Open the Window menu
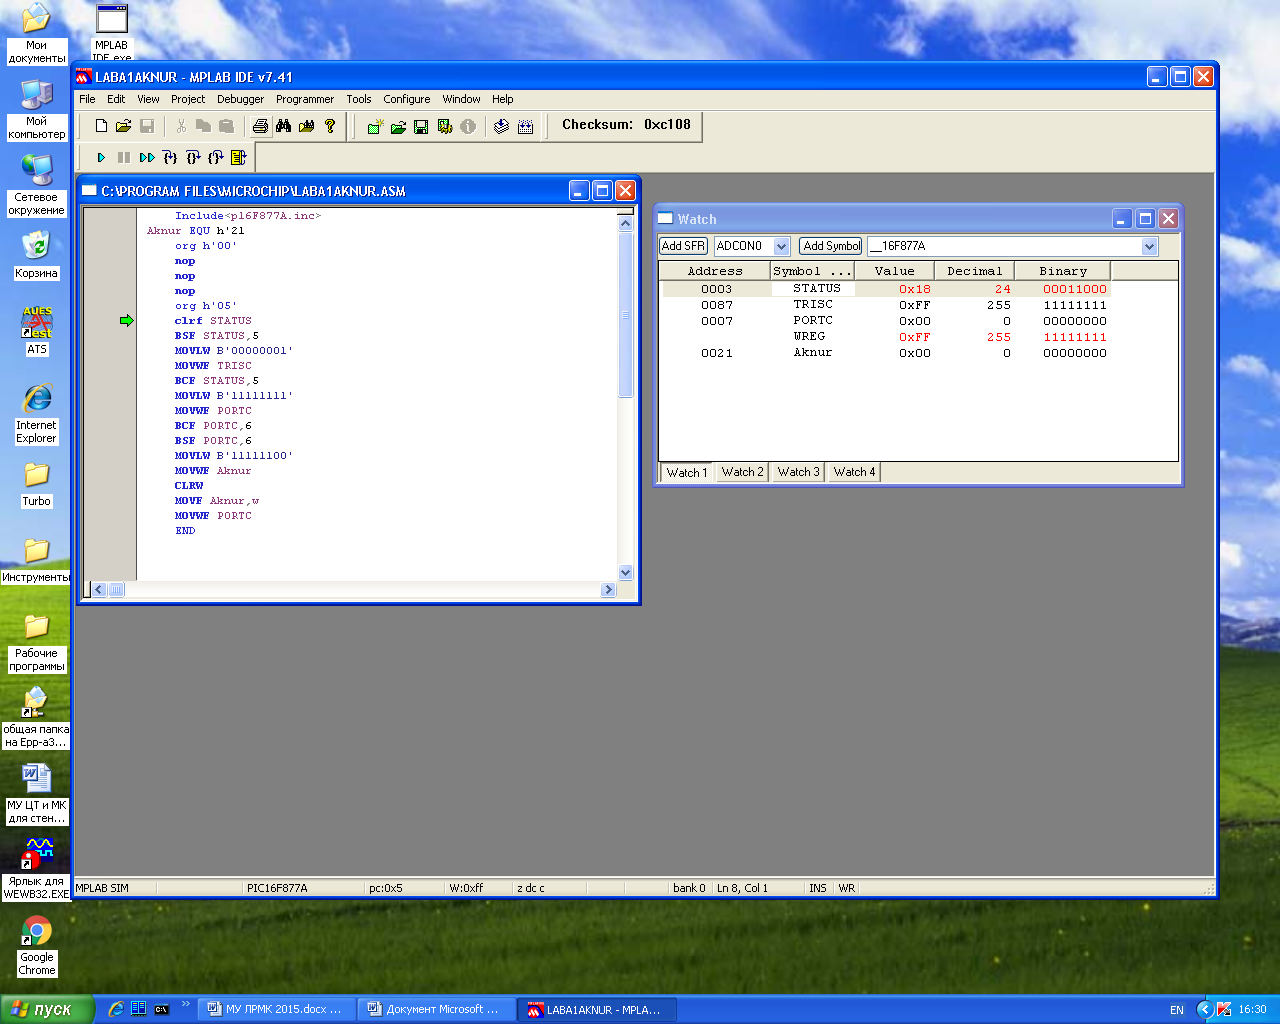The height and width of the screenshot is (1024, 1280). point(461,99)
